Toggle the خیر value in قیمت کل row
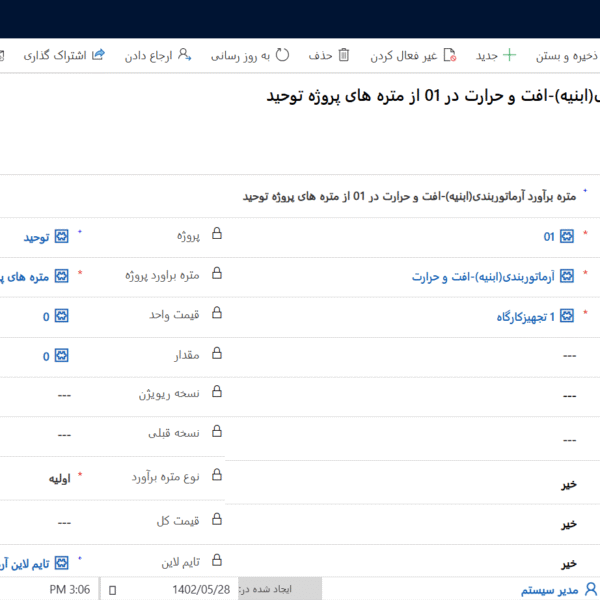 point(569,523)
